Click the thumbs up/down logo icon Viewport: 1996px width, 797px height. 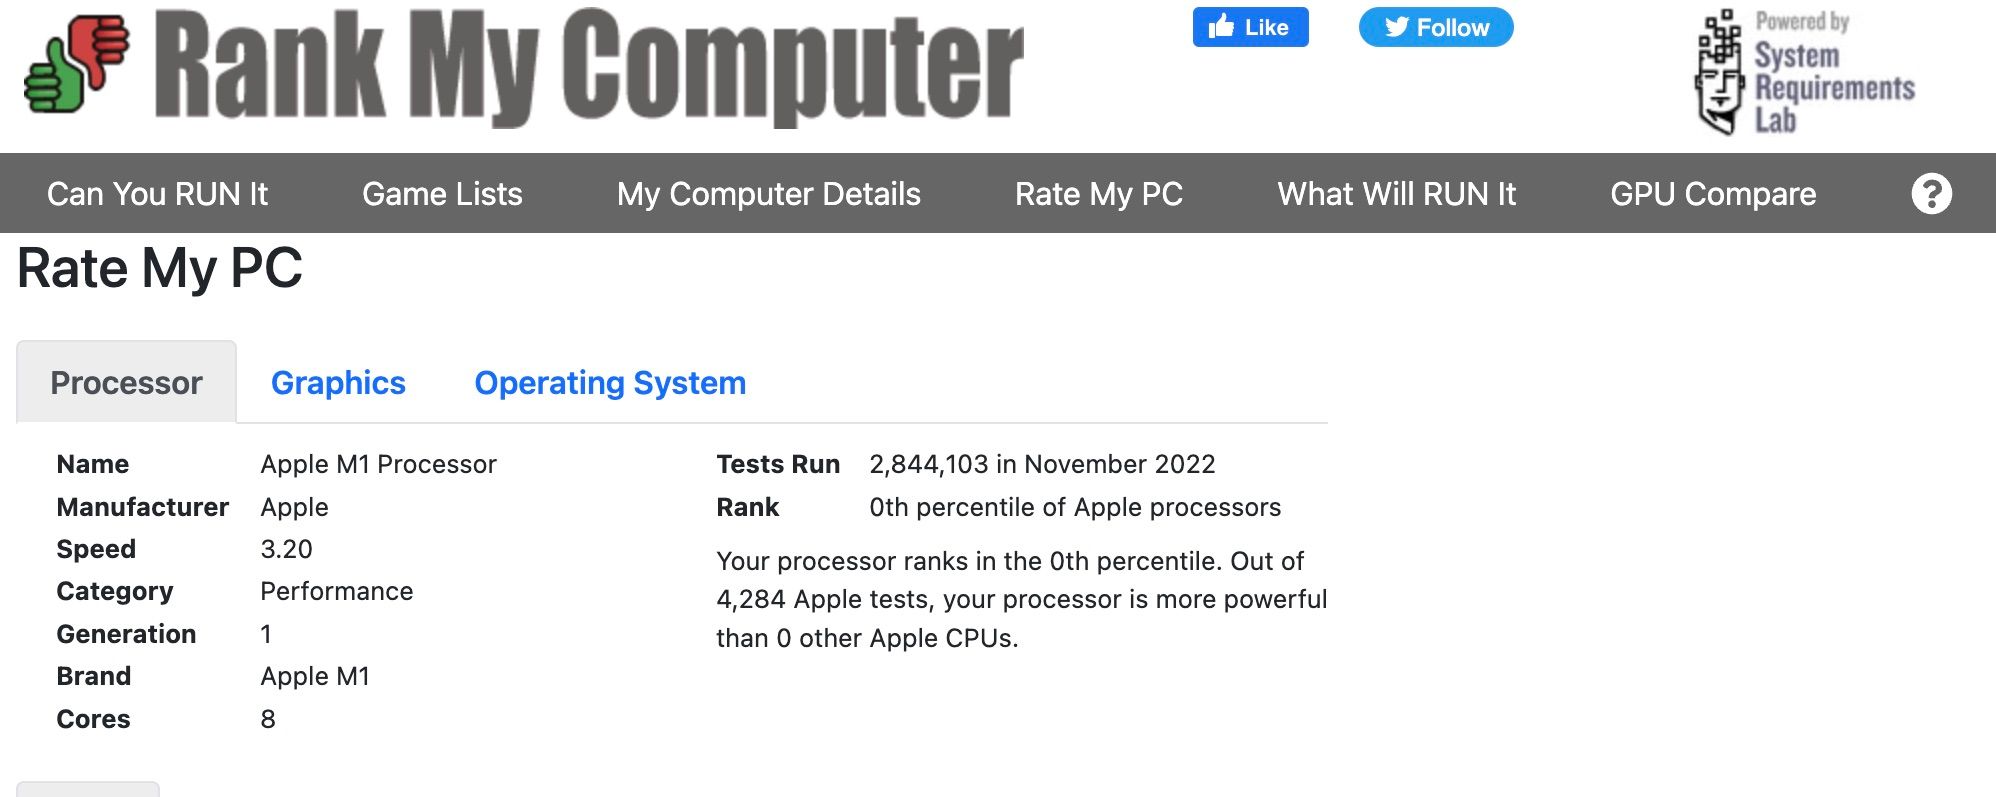coord(77,64)
